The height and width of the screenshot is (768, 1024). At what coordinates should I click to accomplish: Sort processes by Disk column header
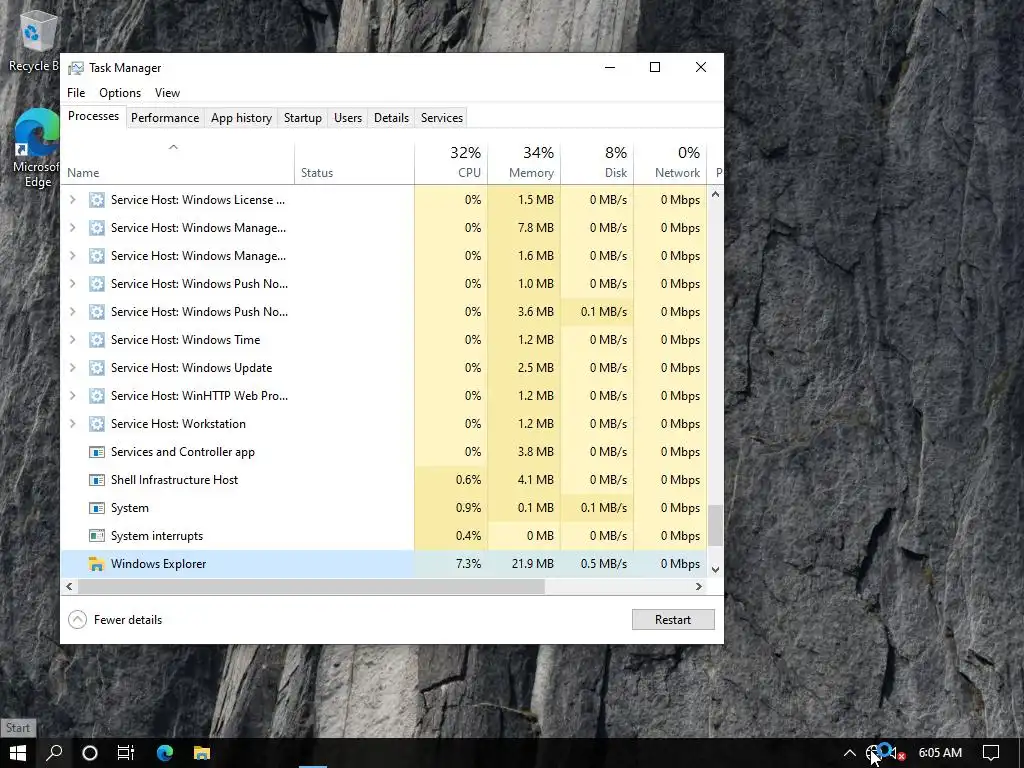(598, 162)
